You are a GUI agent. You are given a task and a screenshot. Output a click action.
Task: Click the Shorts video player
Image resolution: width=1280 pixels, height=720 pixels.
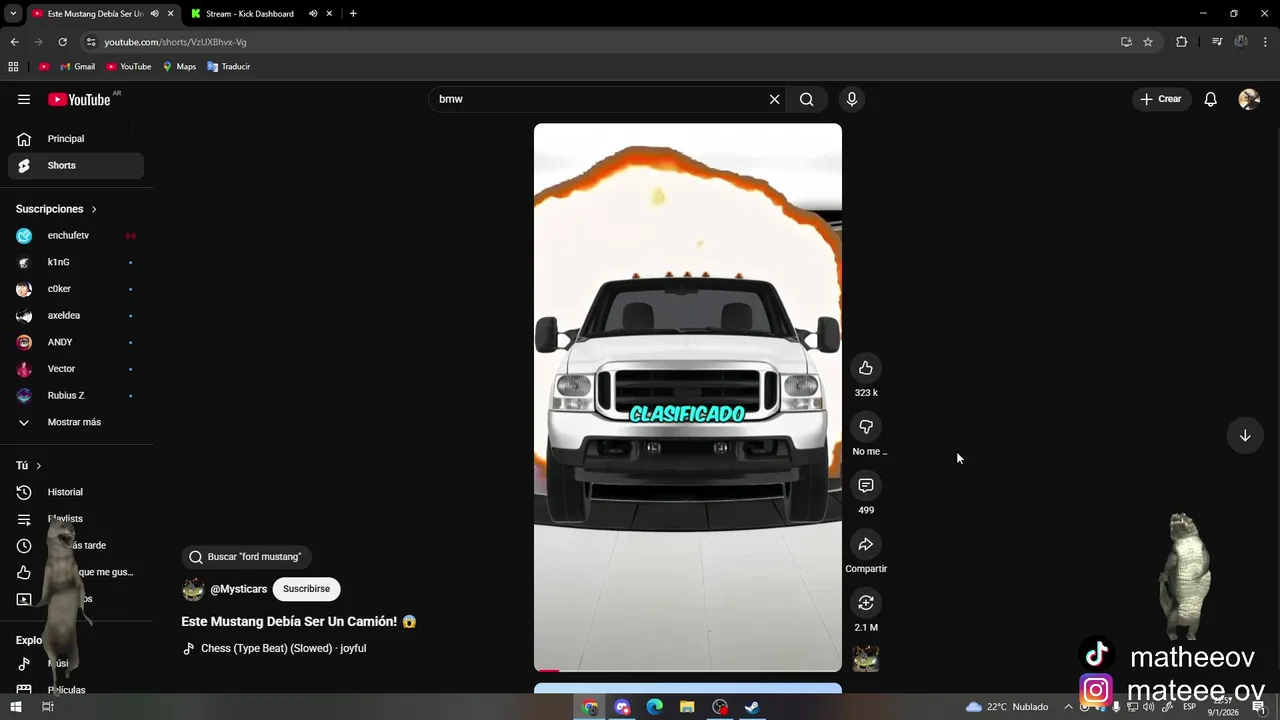point(688,397)
